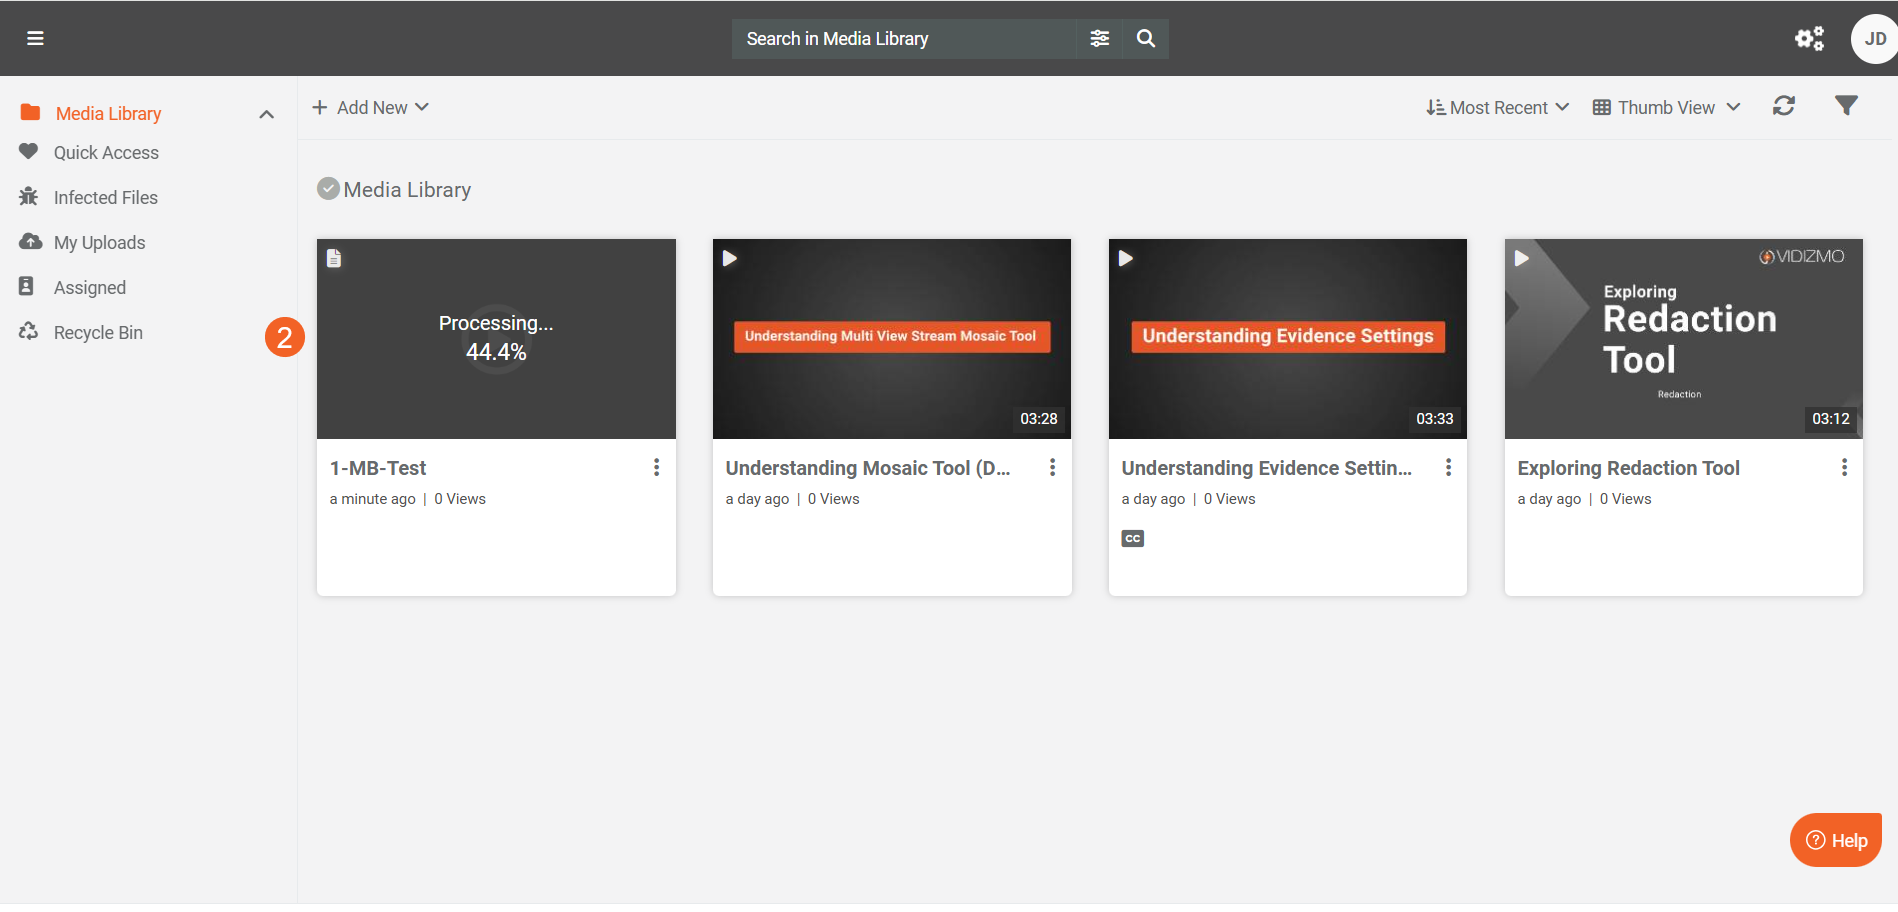Collapse the Media Library sidebar section
Viewport: 1898px width, 912px height.
(266, 114)
